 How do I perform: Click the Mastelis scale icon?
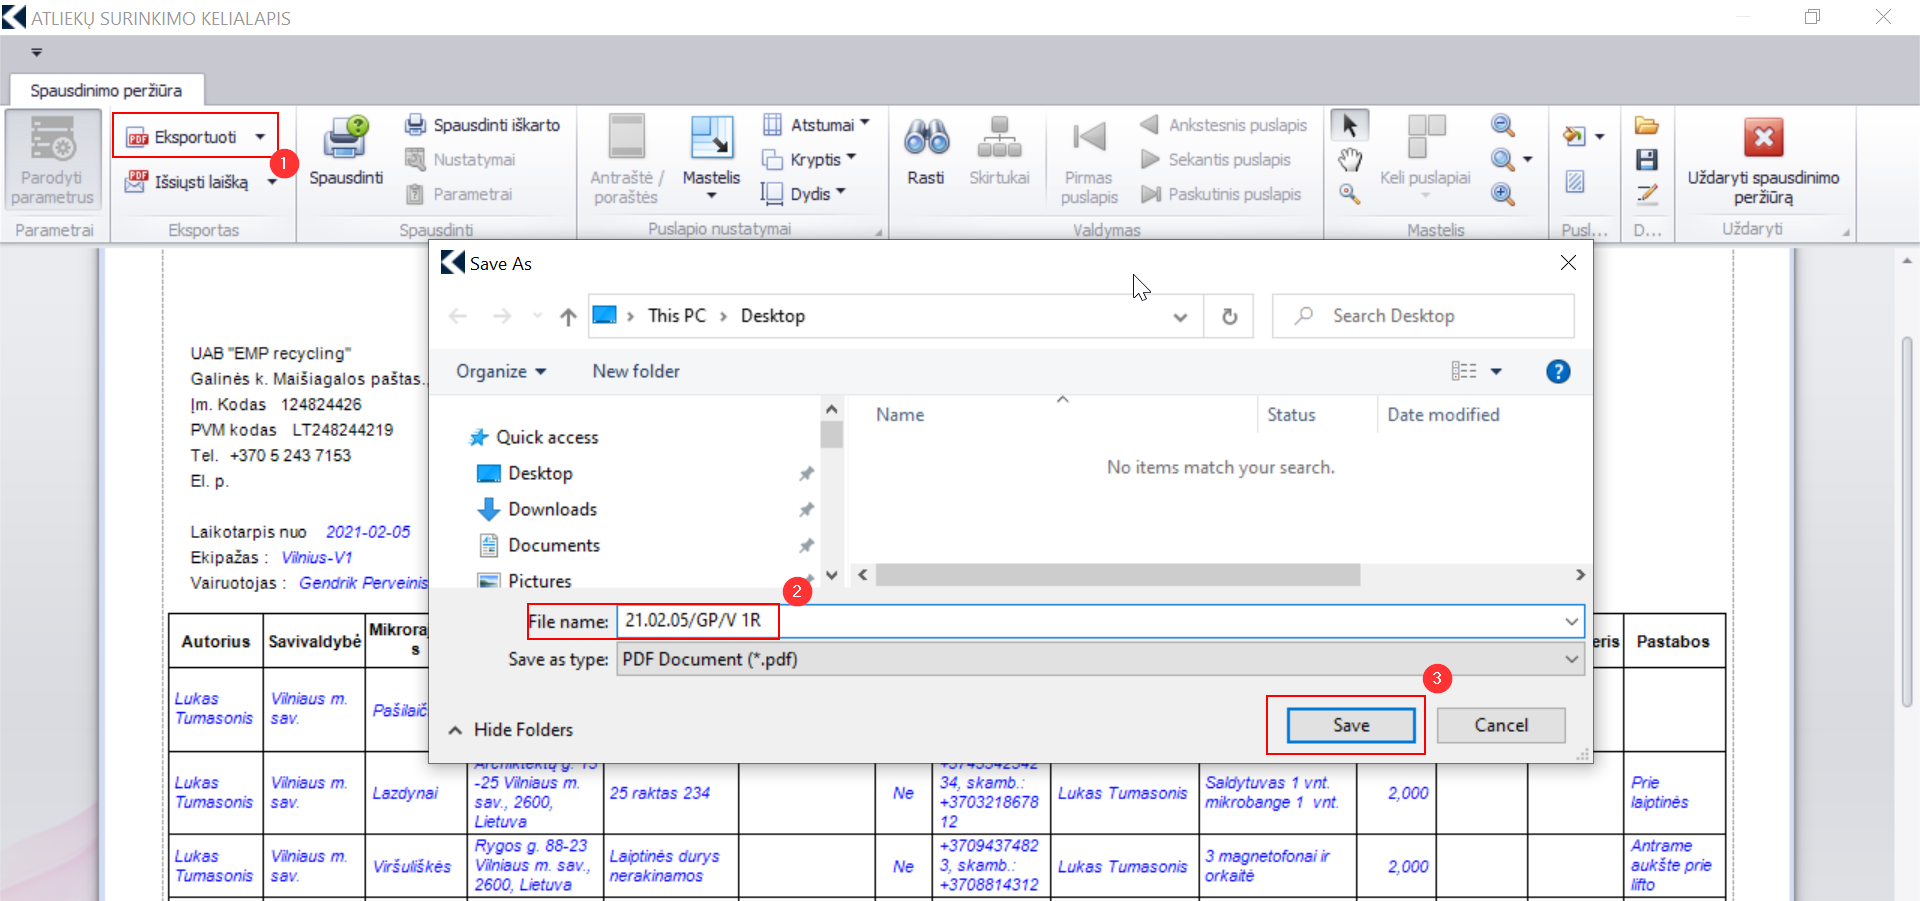pyautogui.click(x=711, y=139)
